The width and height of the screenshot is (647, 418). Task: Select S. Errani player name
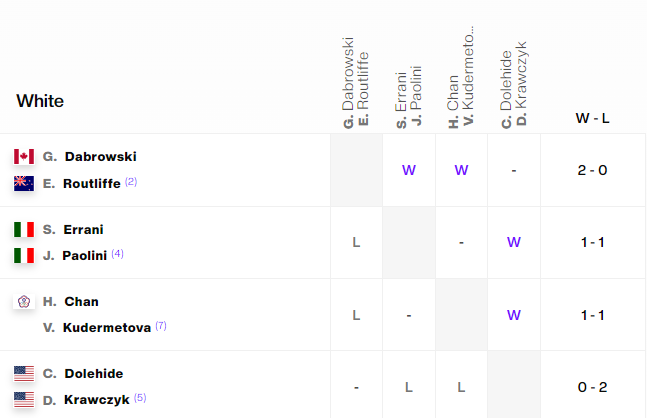click(73, 229)
